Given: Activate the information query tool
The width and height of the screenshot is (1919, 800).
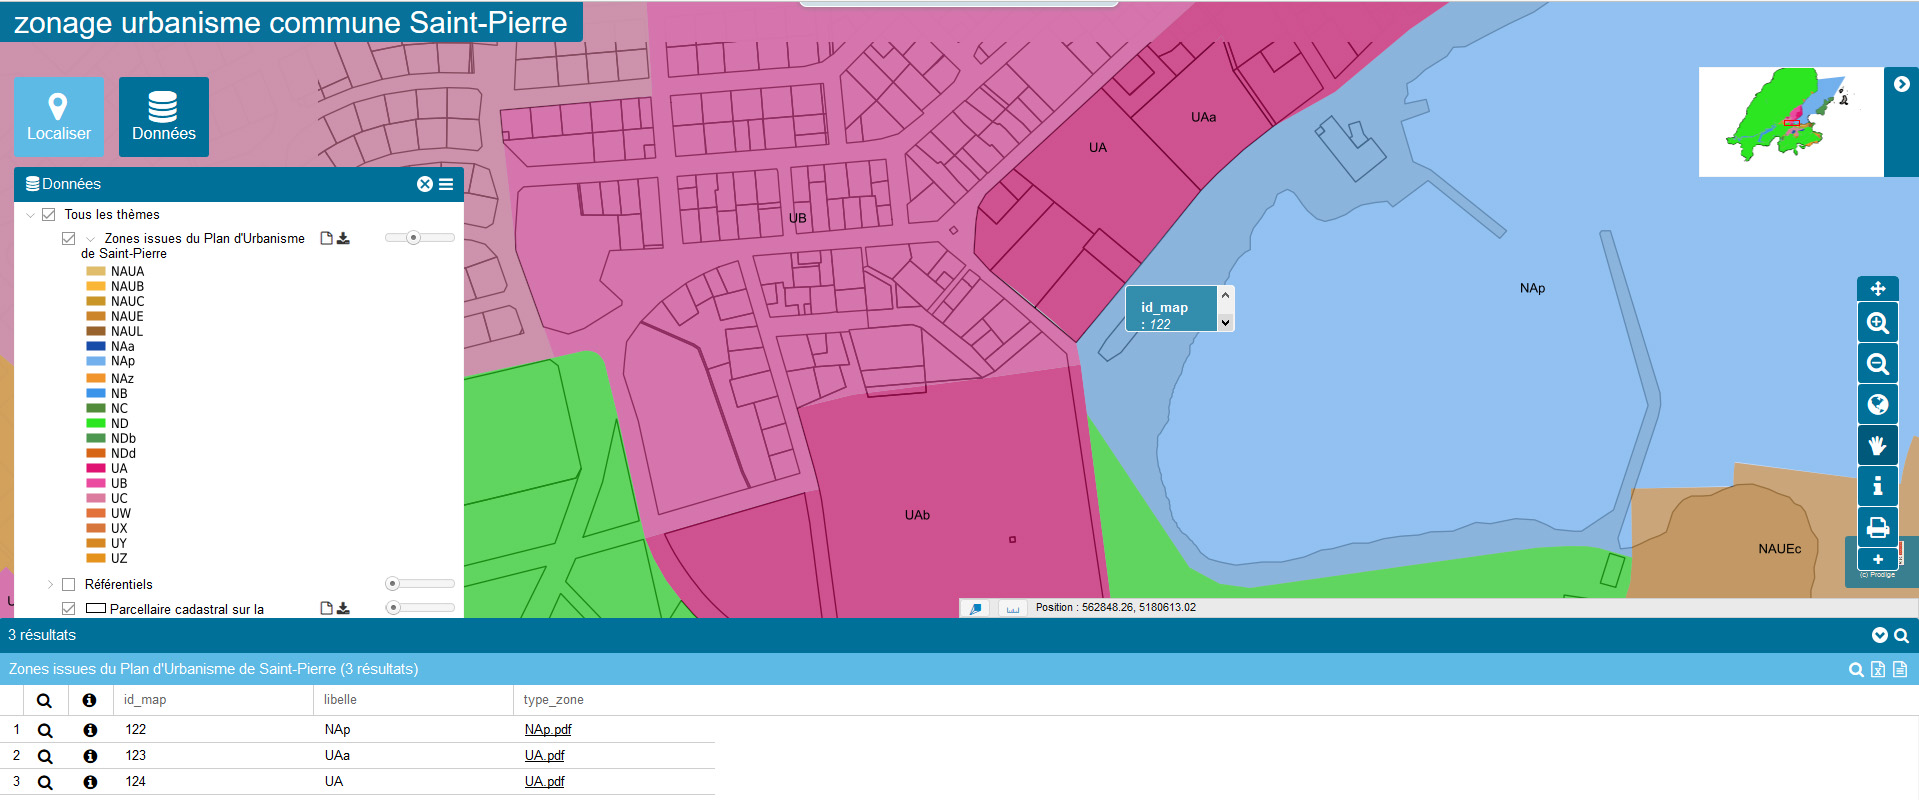Looking at the screenshot, I should pyautogui.click(x=1878, y=486).
